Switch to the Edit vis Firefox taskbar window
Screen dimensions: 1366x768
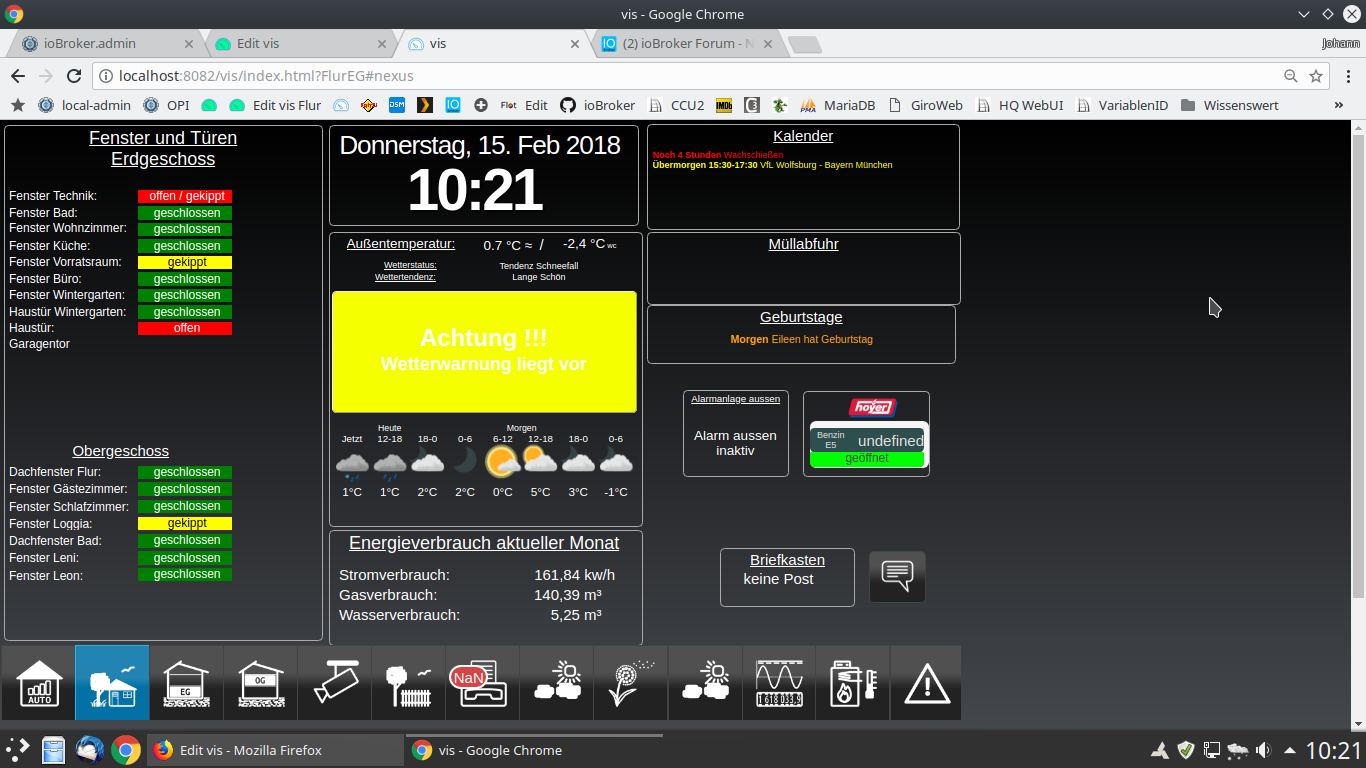[x=275, y=750]
